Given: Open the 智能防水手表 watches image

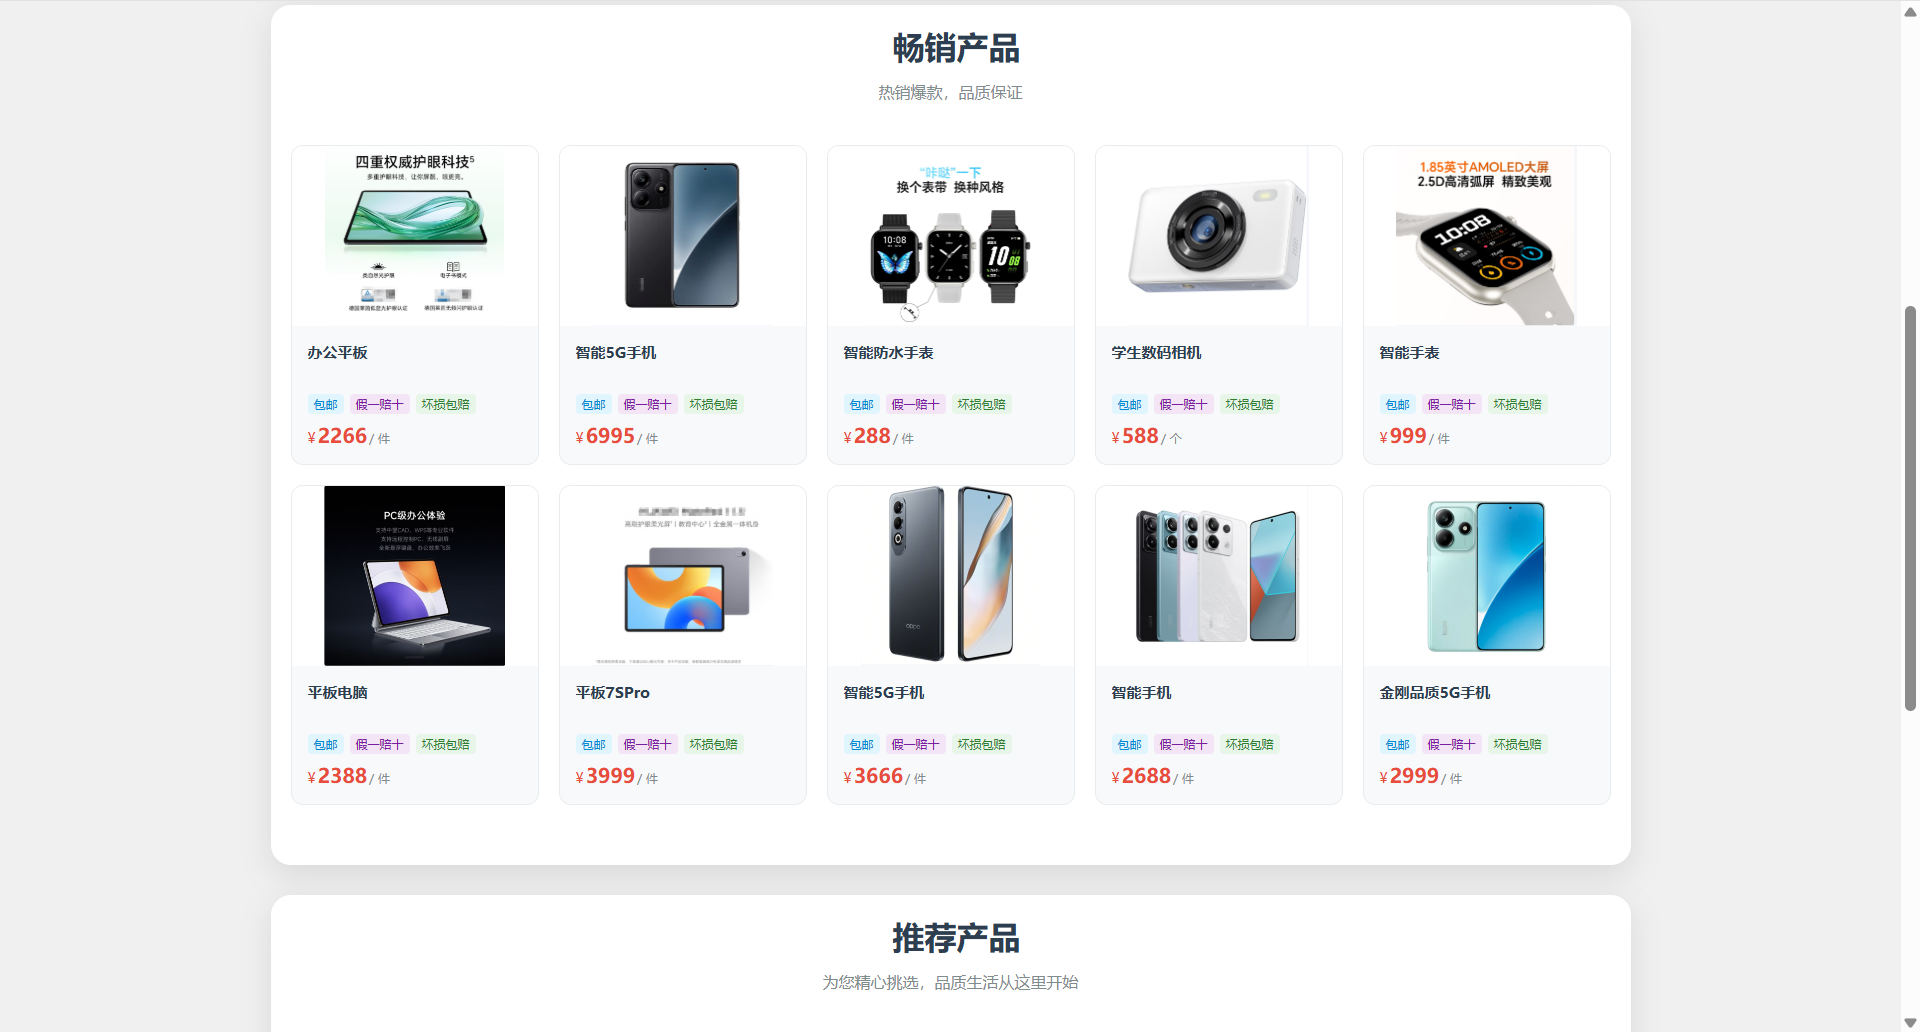Looking at the screenshot, I should coord(951,236).
